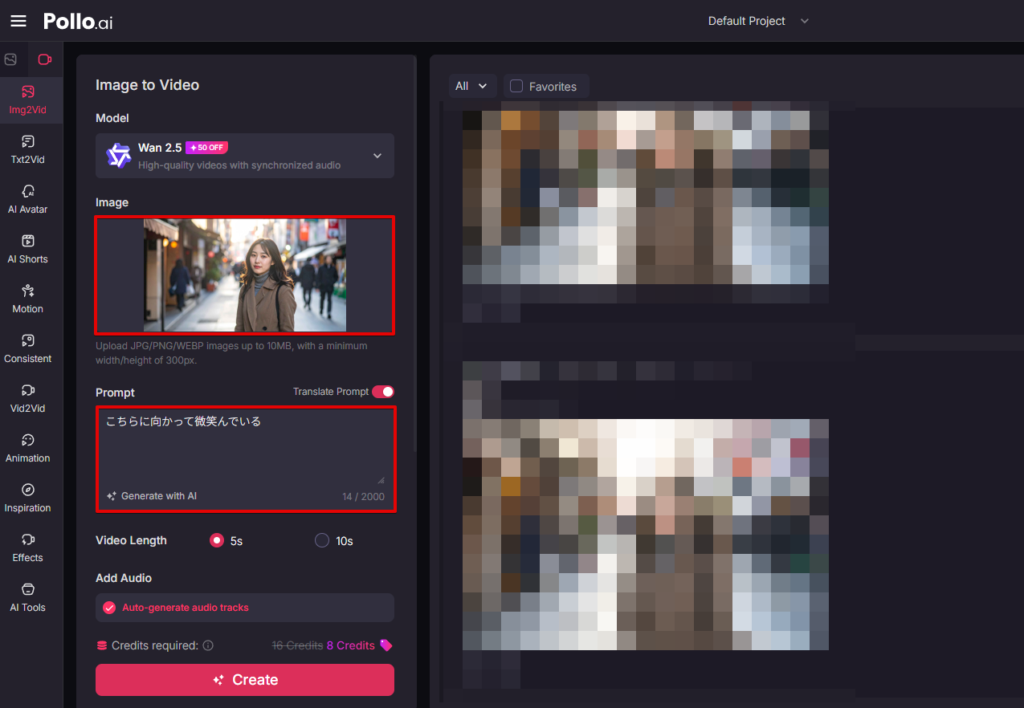This screenshot has height=708, width=1024.
Task: Open the All filter dropdown
Action: click(472, 87)
